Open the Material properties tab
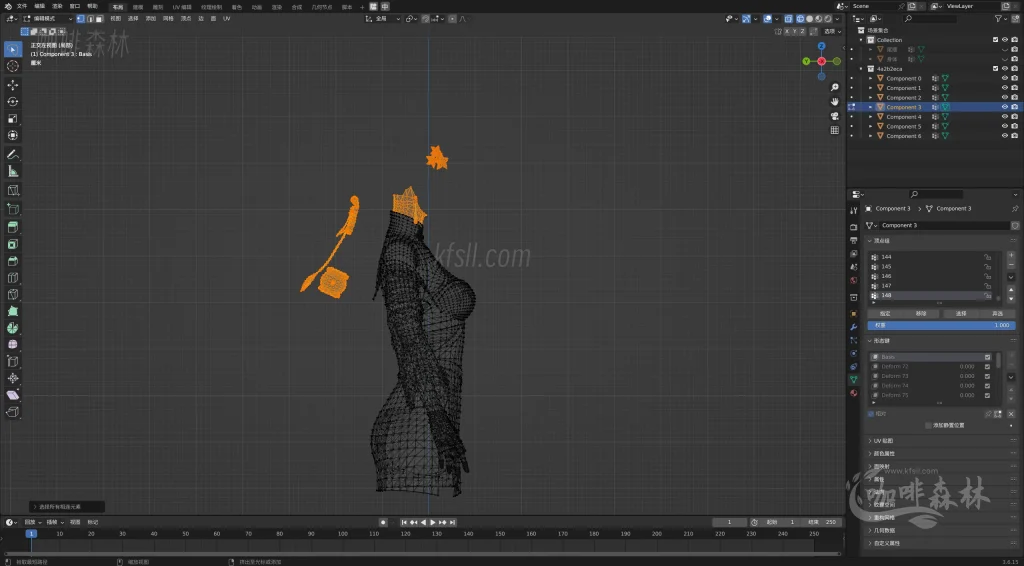Viewport: 1024px width, 566px height. click(x=854, y=393)
